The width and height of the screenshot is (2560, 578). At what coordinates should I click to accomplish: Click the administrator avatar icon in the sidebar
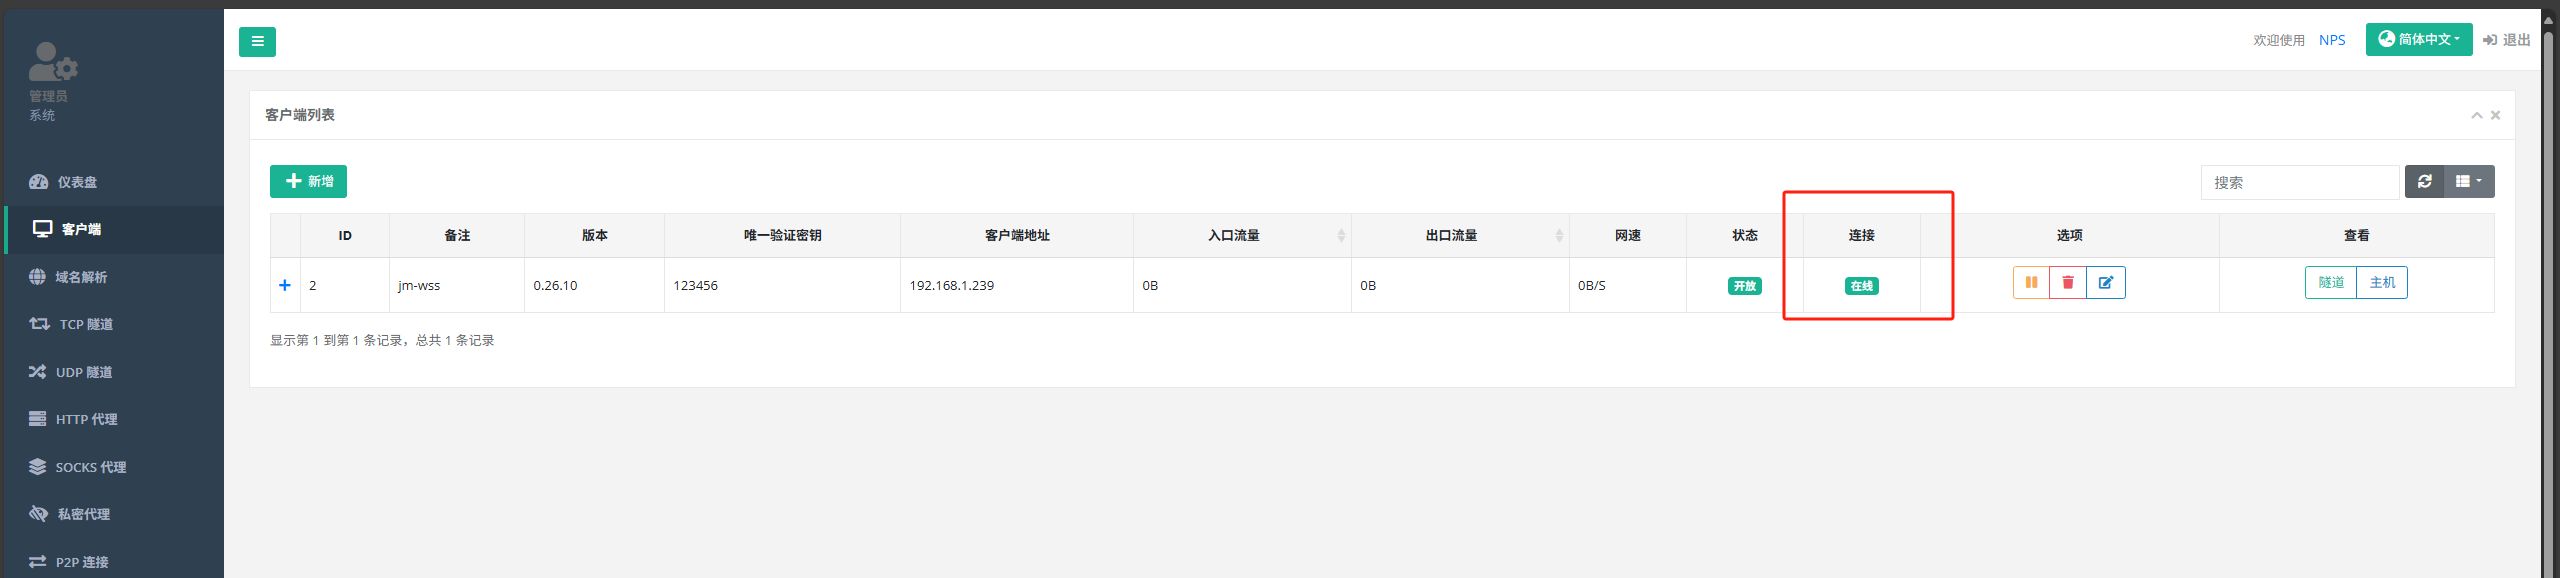[x=52, y=62]
